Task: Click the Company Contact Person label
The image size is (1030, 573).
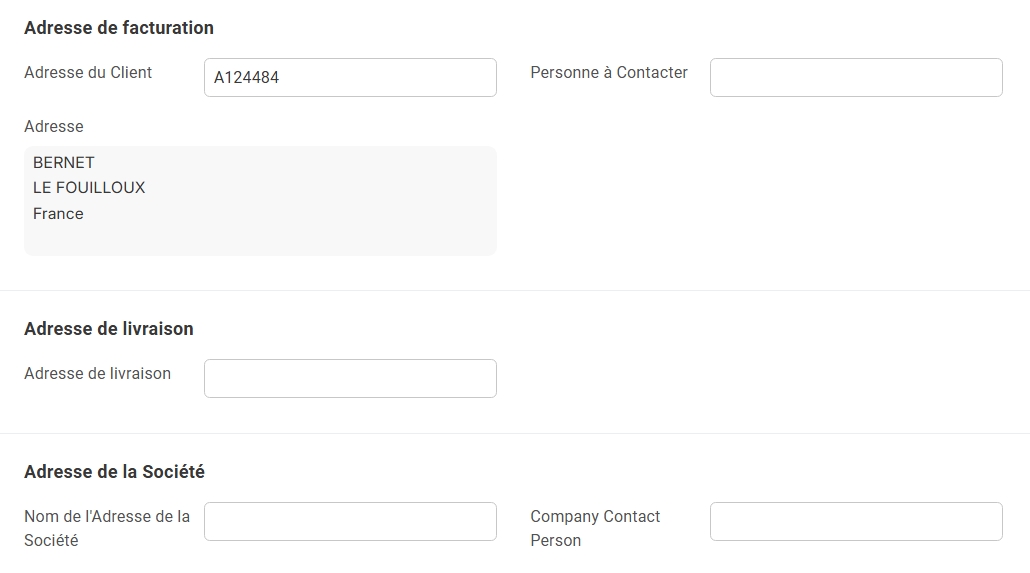Action: pos(595,528)
